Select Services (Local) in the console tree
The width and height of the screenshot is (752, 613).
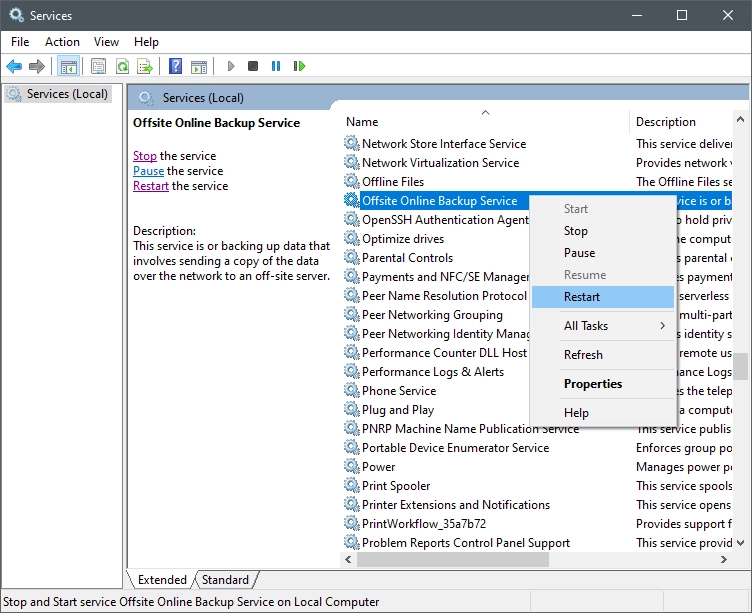click(x=59, y=94)
